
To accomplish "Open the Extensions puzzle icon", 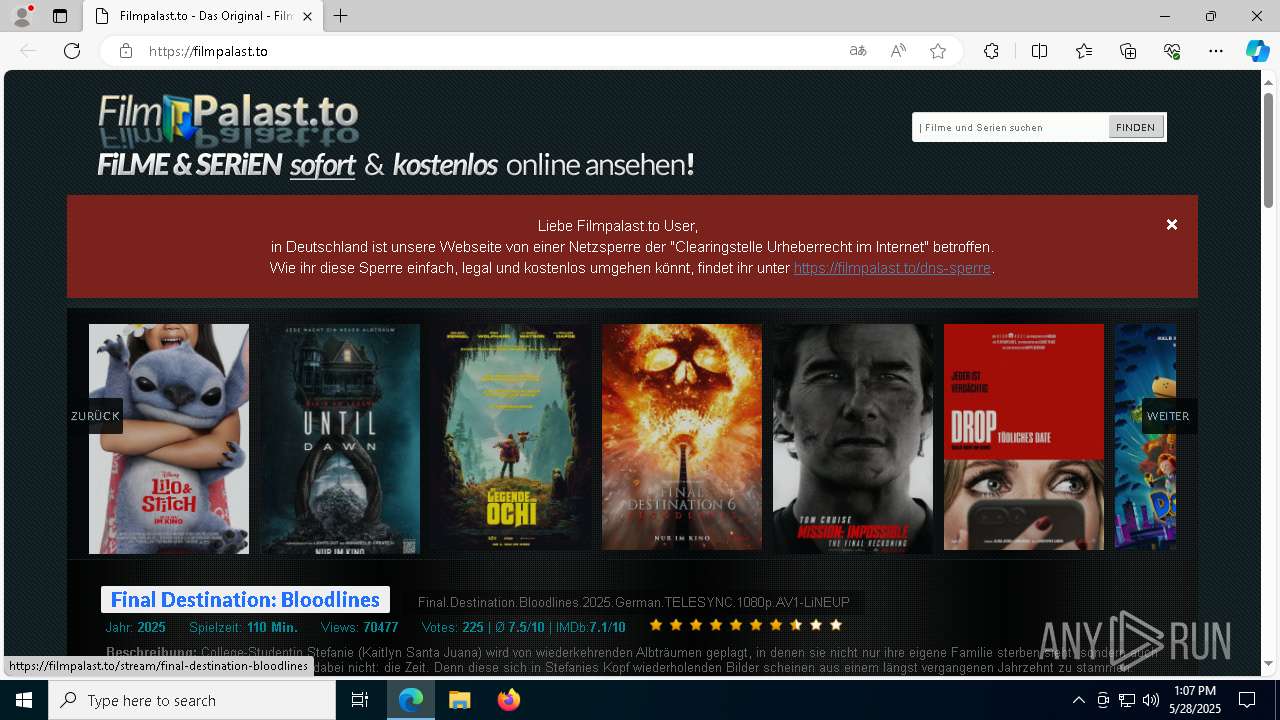I will coord(991,51).
